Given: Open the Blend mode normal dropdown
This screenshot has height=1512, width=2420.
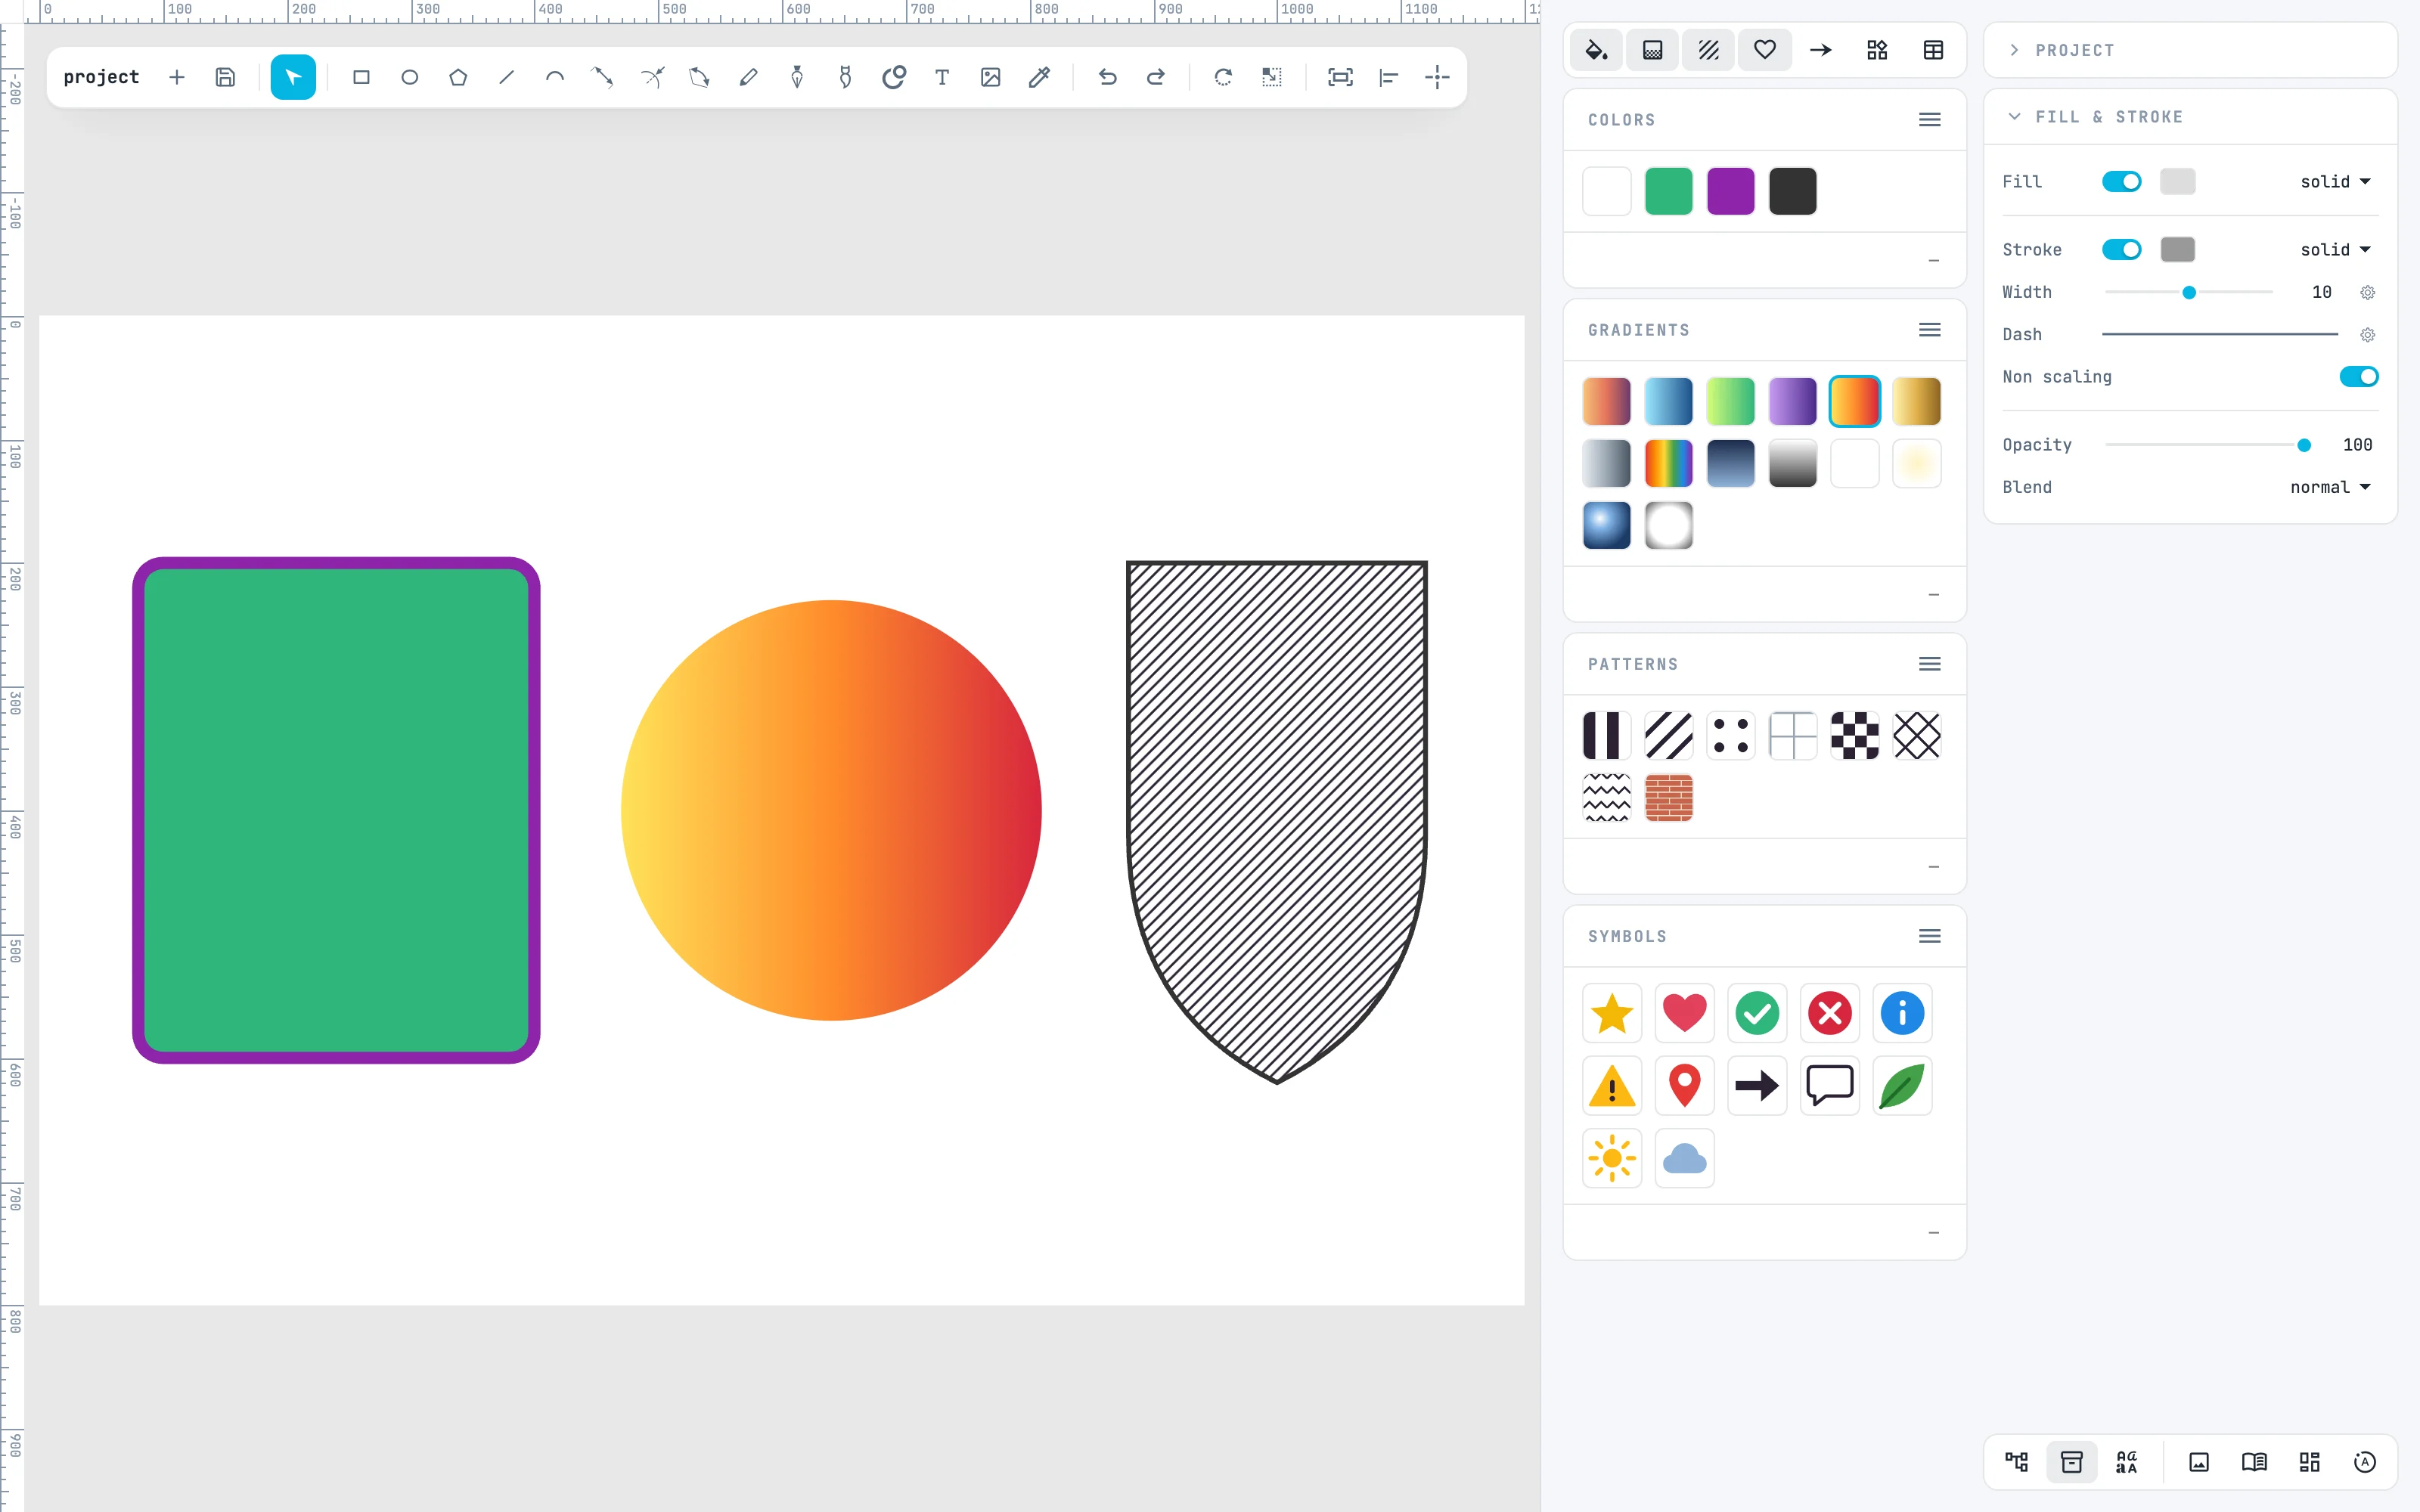Looking at the screenshot, I should click(2330, 487).
